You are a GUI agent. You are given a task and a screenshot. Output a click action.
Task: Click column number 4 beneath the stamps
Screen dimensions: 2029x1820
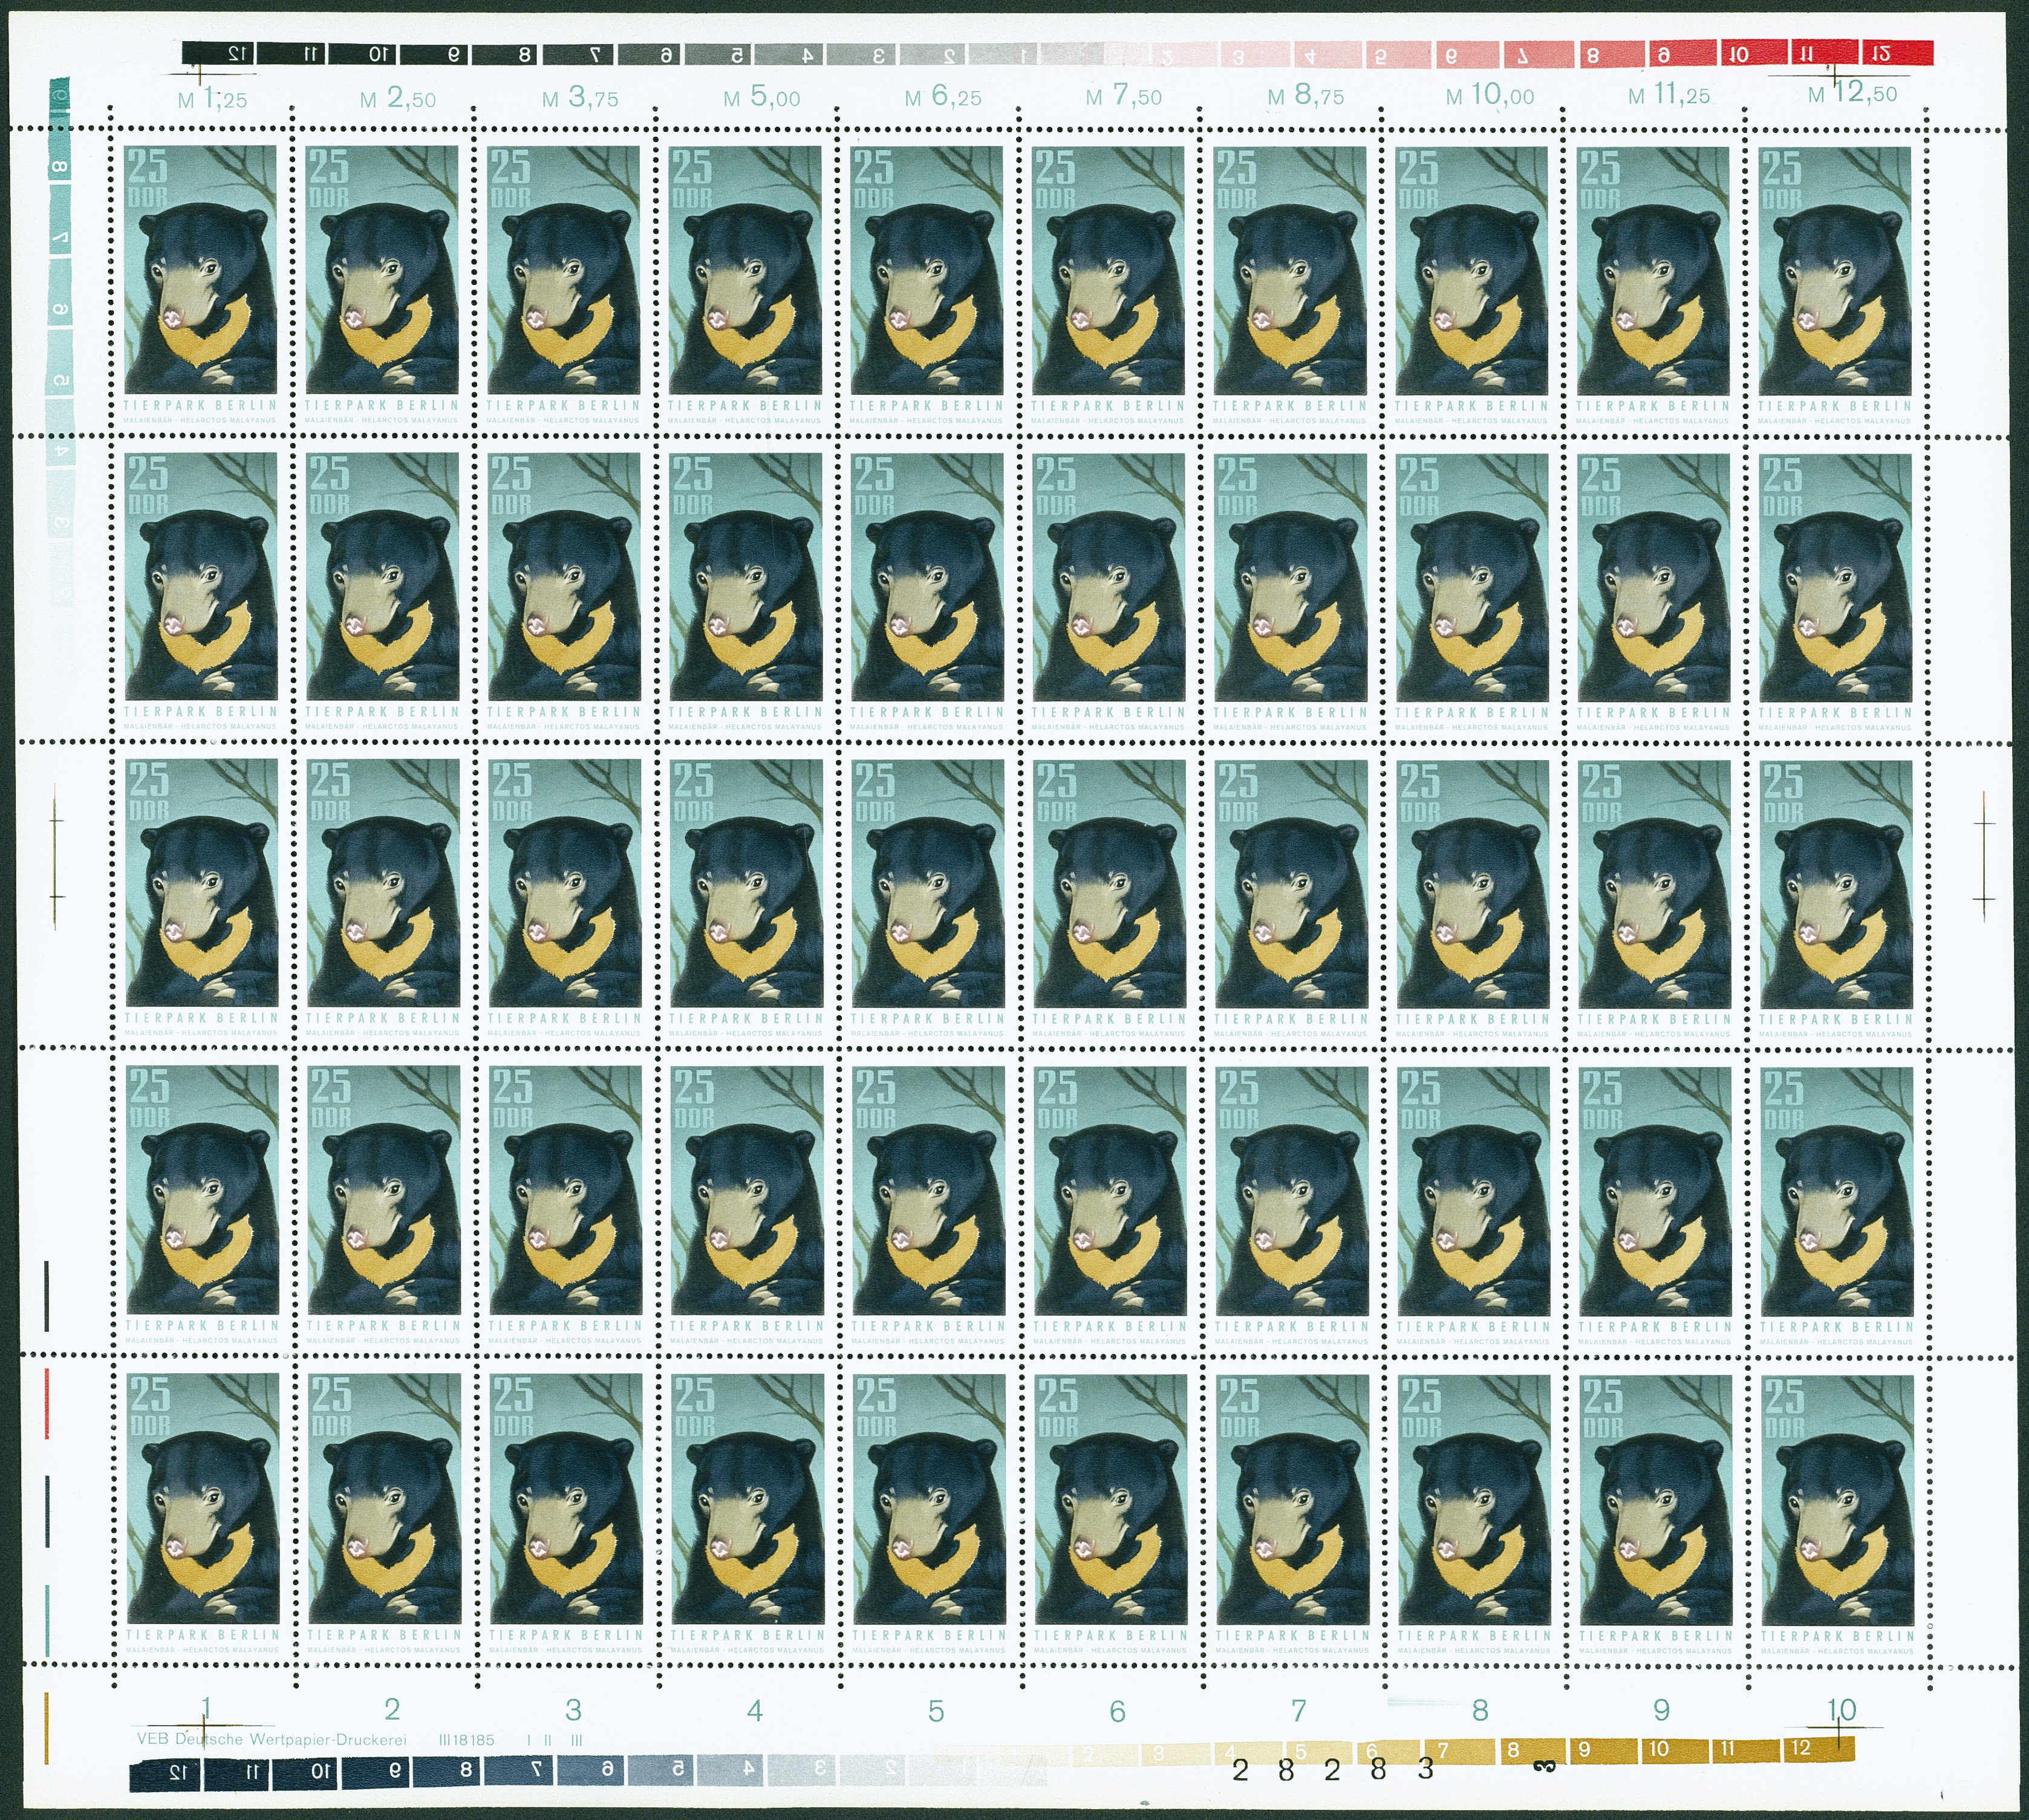coord(755,1710)
